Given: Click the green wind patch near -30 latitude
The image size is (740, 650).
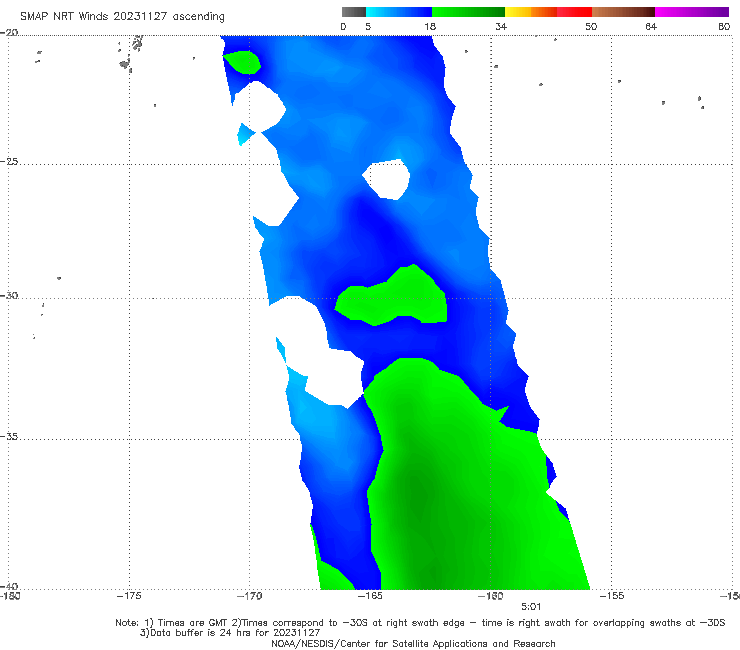Looking at the screenshot, I should 394,297.
